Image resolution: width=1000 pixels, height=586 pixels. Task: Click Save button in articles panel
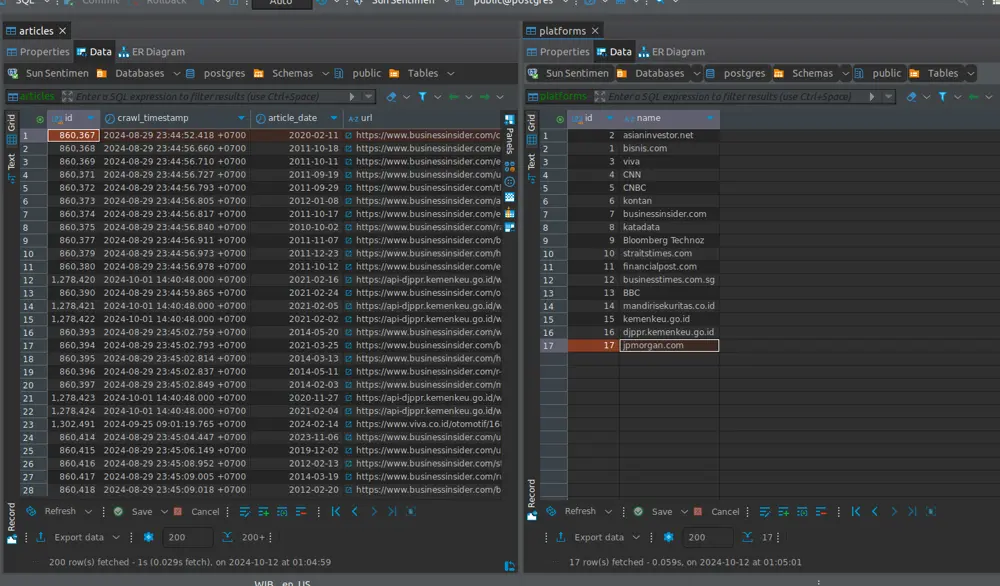tap(134, 511)
